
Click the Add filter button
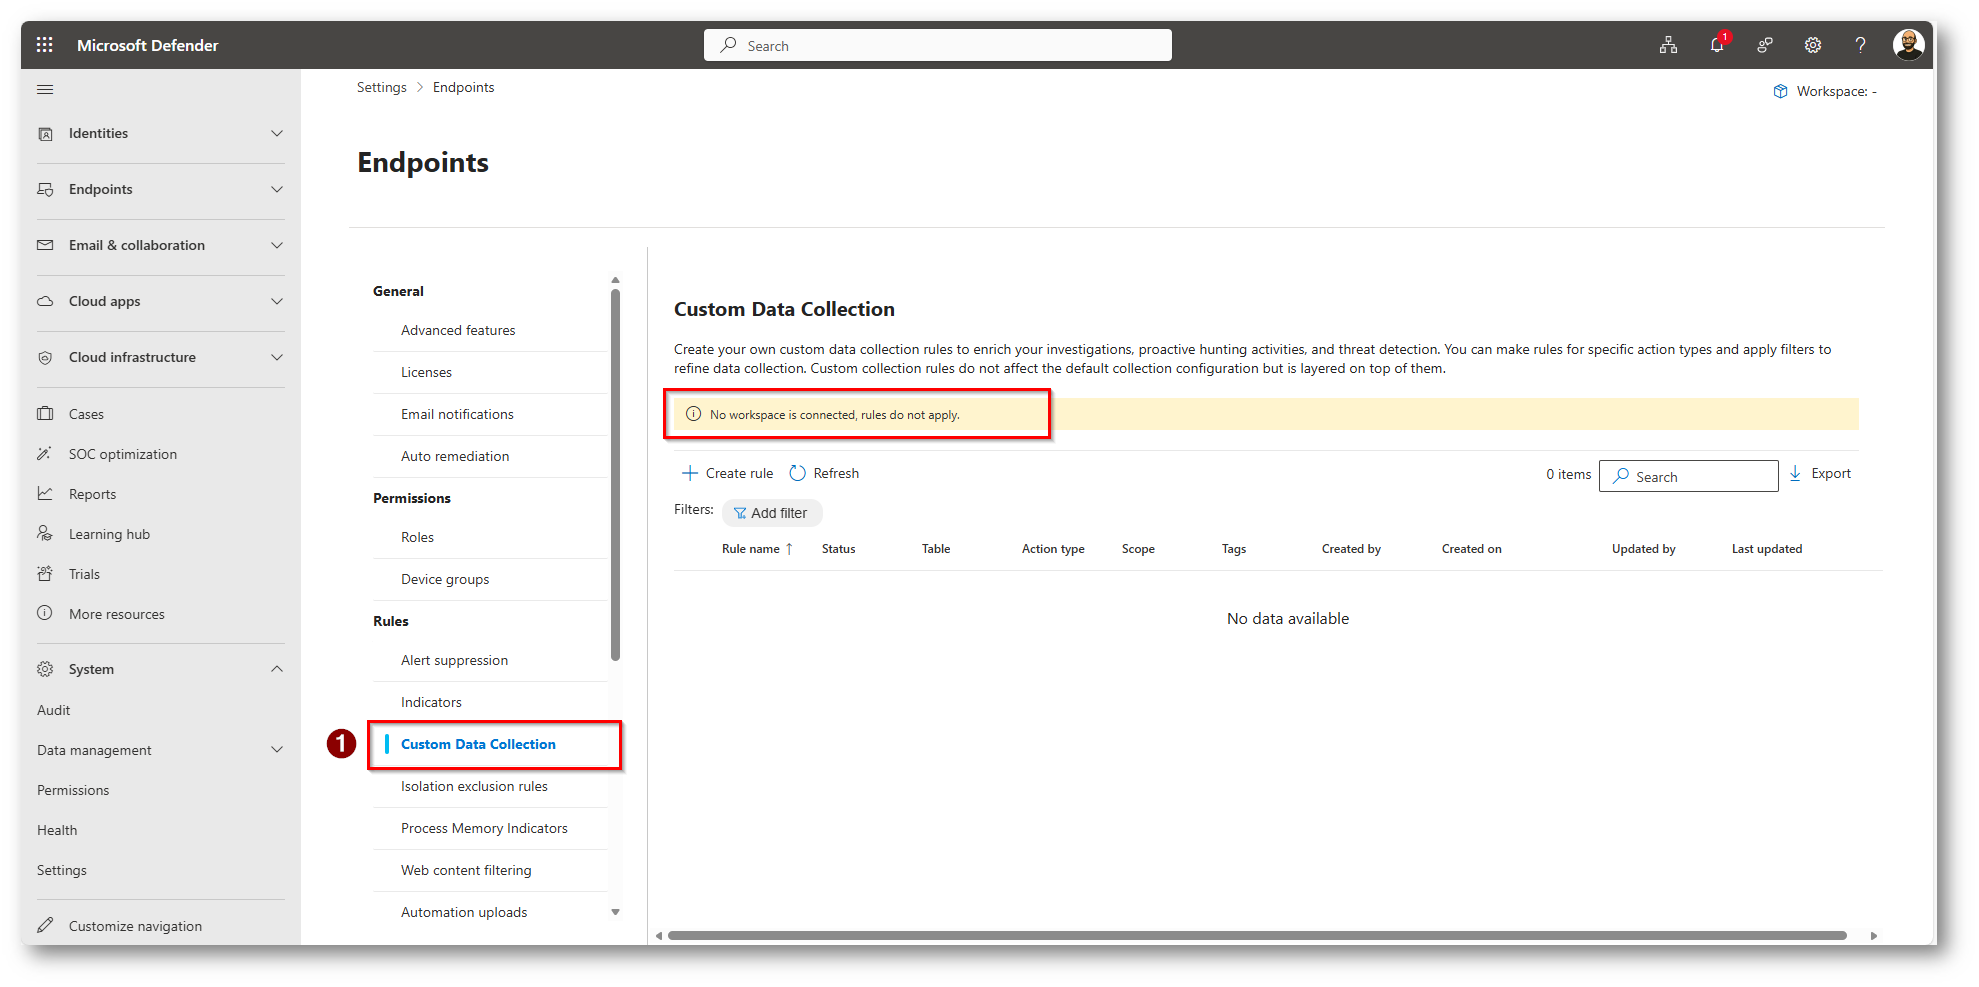click(771, 513)
